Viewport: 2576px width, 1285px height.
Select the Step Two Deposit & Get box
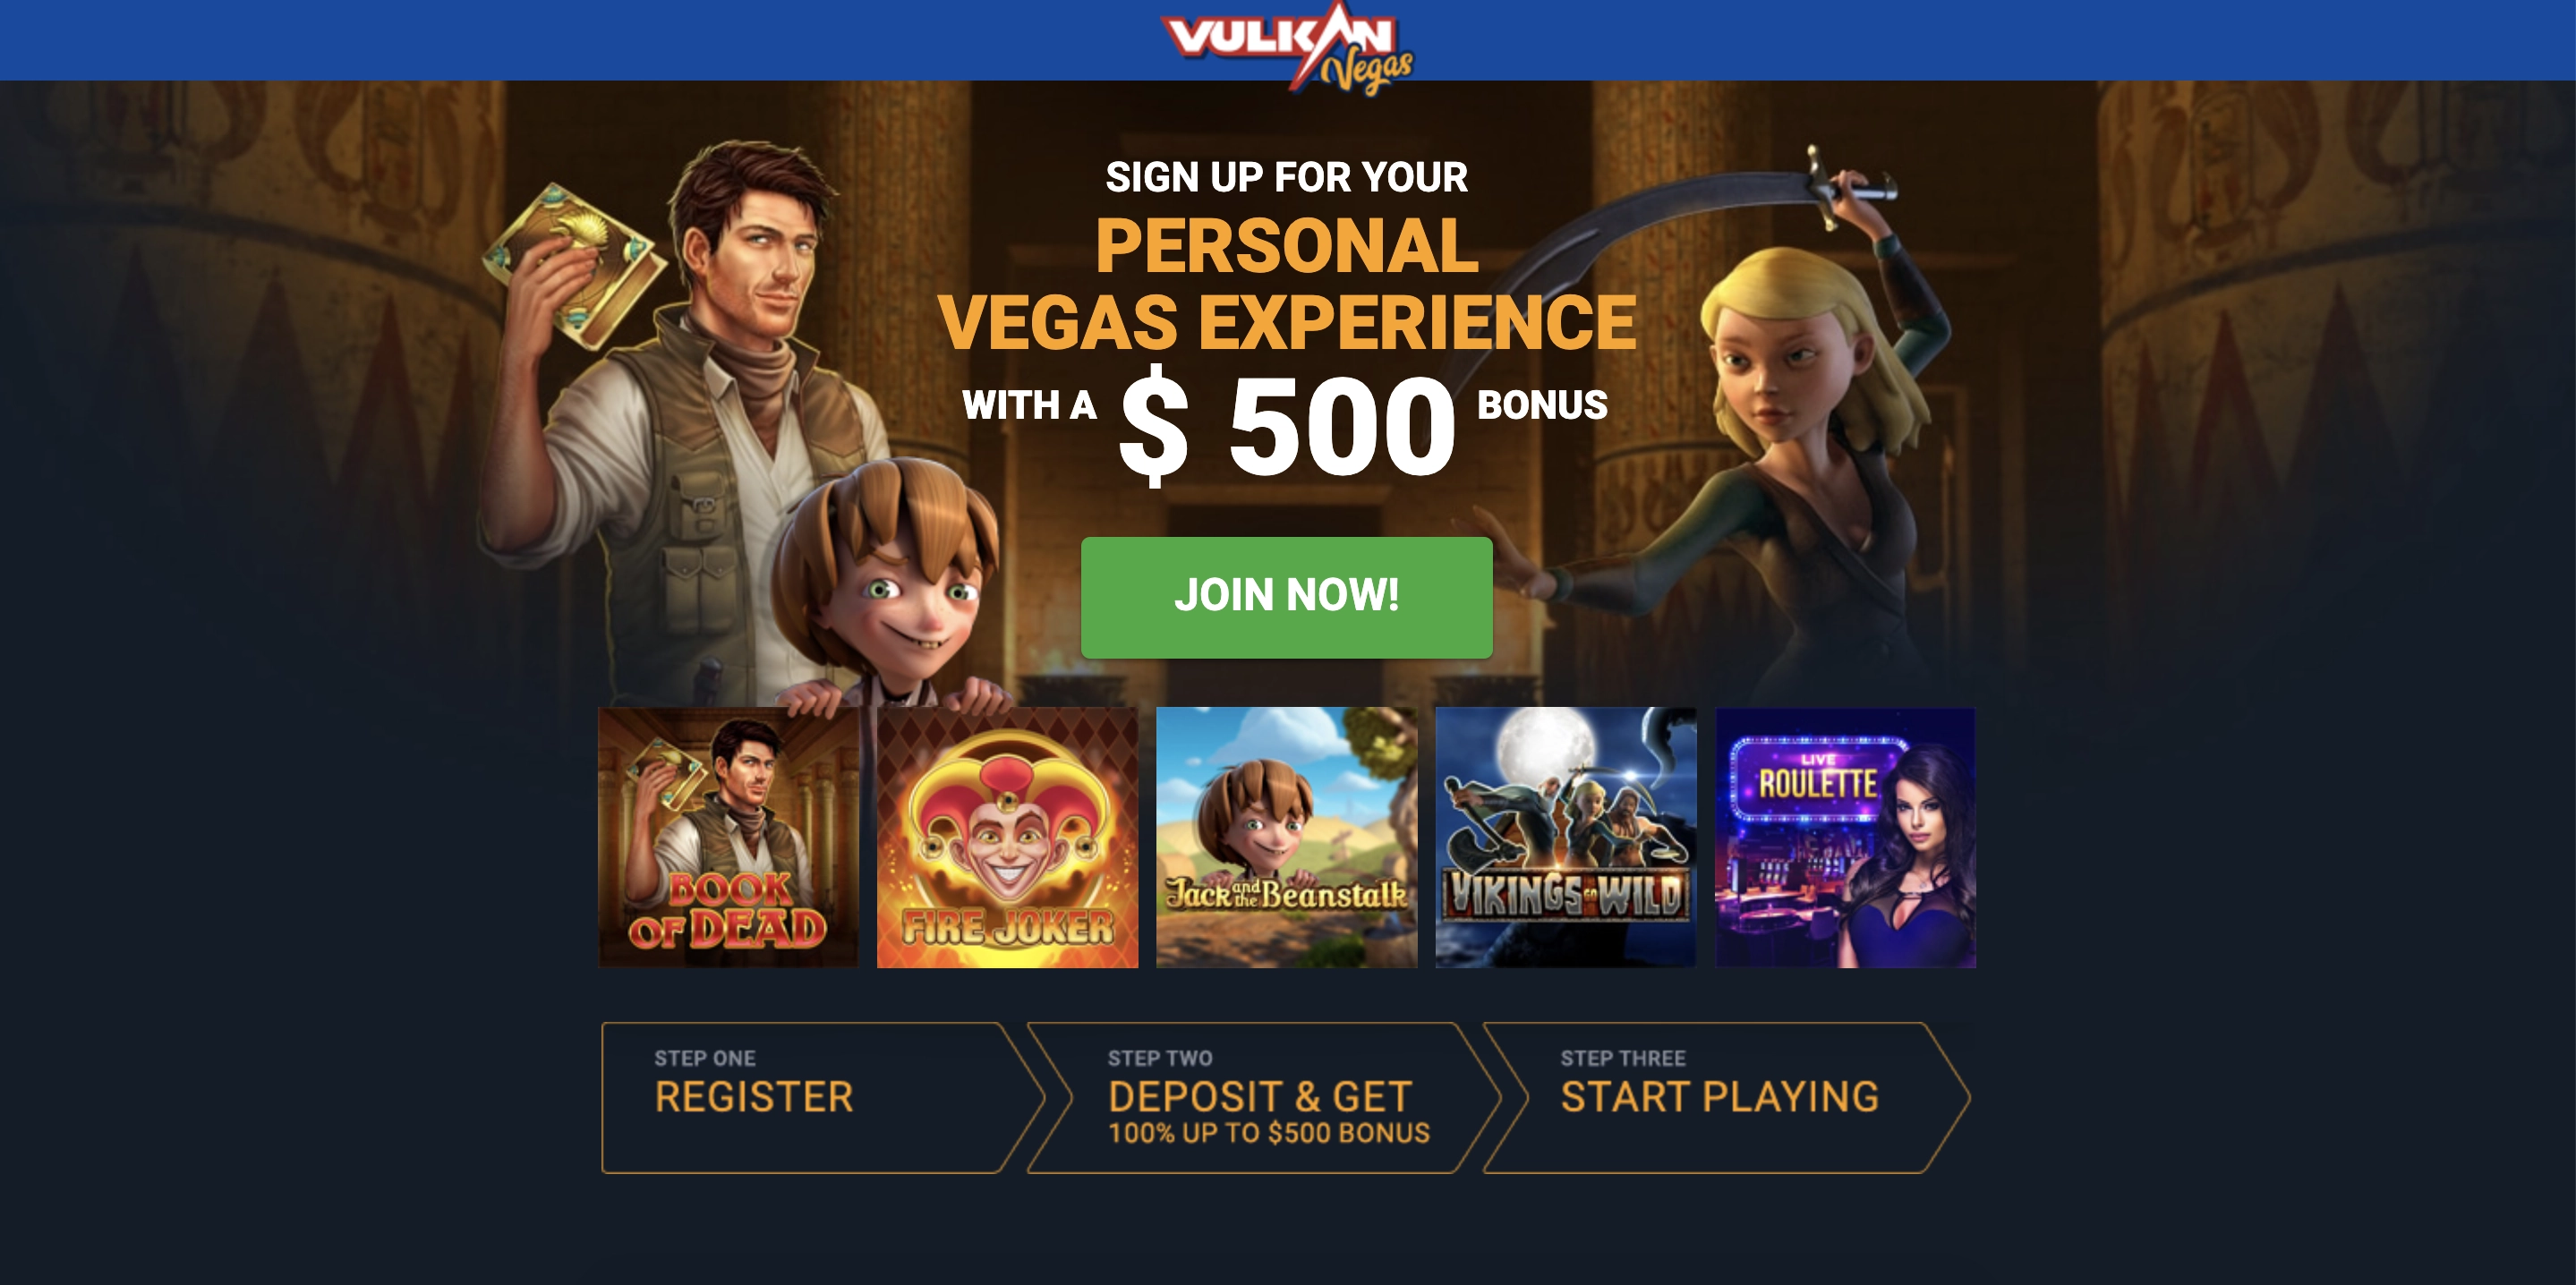tap(1264, 1097)
